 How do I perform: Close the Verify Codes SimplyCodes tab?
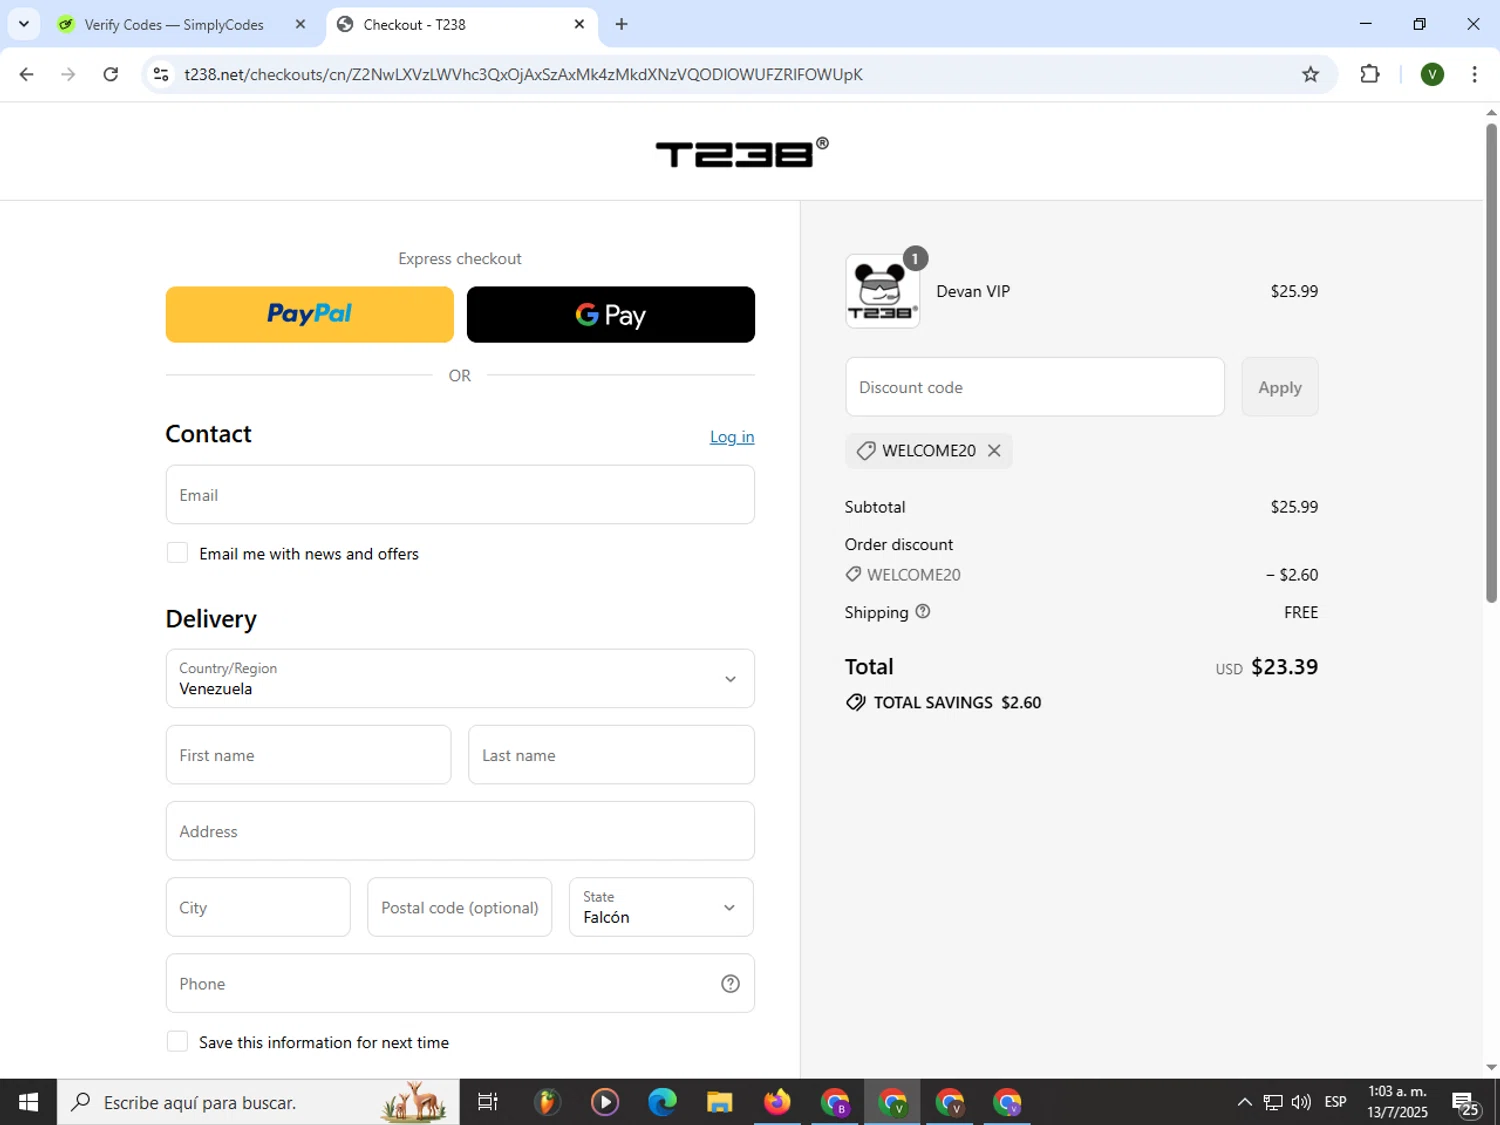coord(300,24)
